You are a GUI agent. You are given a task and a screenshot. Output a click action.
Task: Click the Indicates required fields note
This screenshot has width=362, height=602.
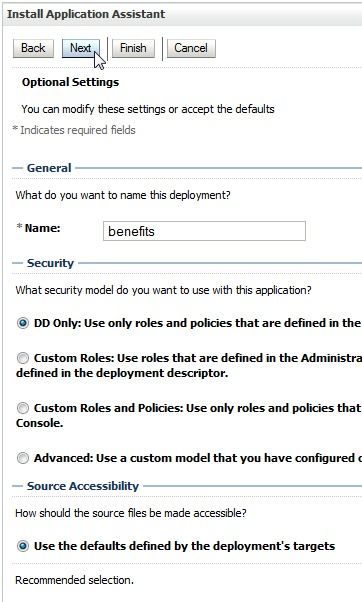pyautogui.click(x=74, y=130)
